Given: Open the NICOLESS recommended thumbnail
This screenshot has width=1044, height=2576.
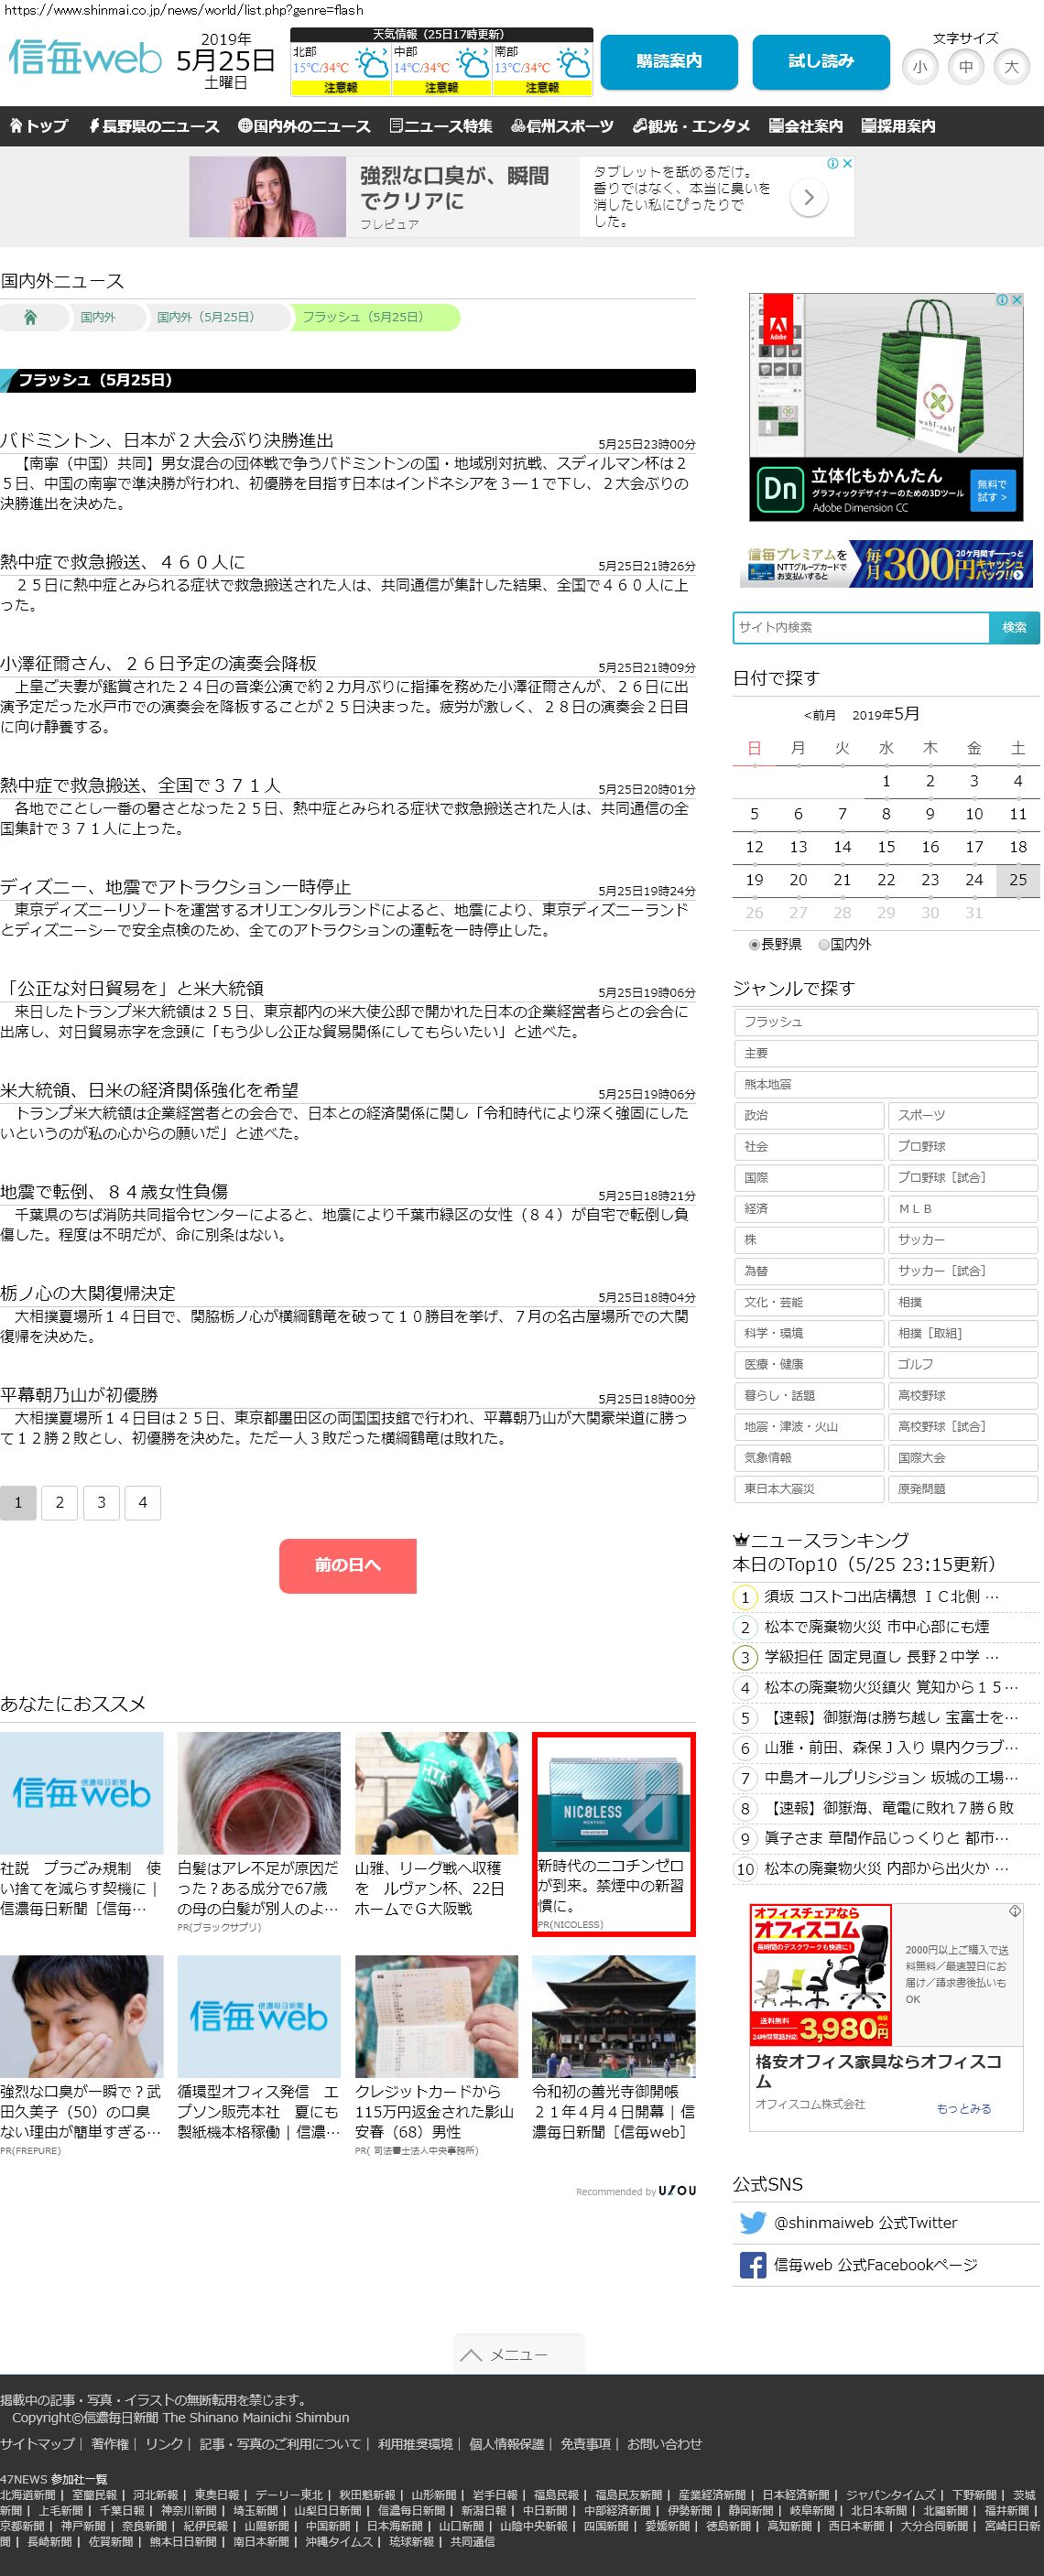Looking at the screenshot, I should pyautogui.click(x=613, y=1796).
